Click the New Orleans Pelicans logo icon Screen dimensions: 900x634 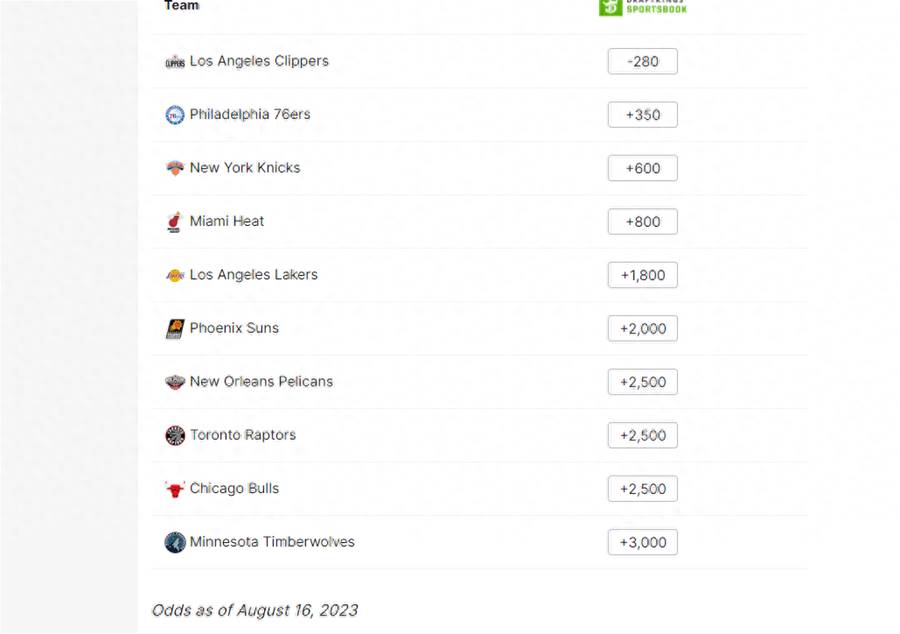[x=175, y=382]
